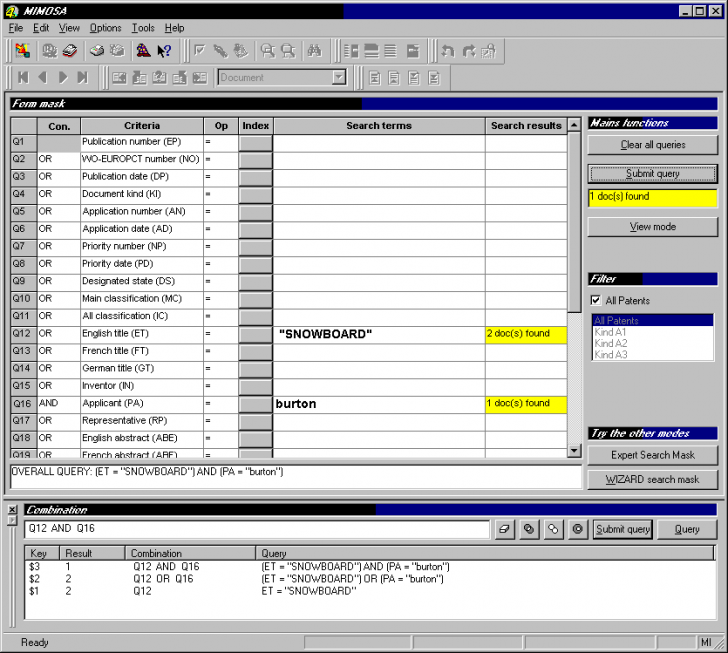
Task: Click the Index button for Applicant row
Action: point(255,405)
